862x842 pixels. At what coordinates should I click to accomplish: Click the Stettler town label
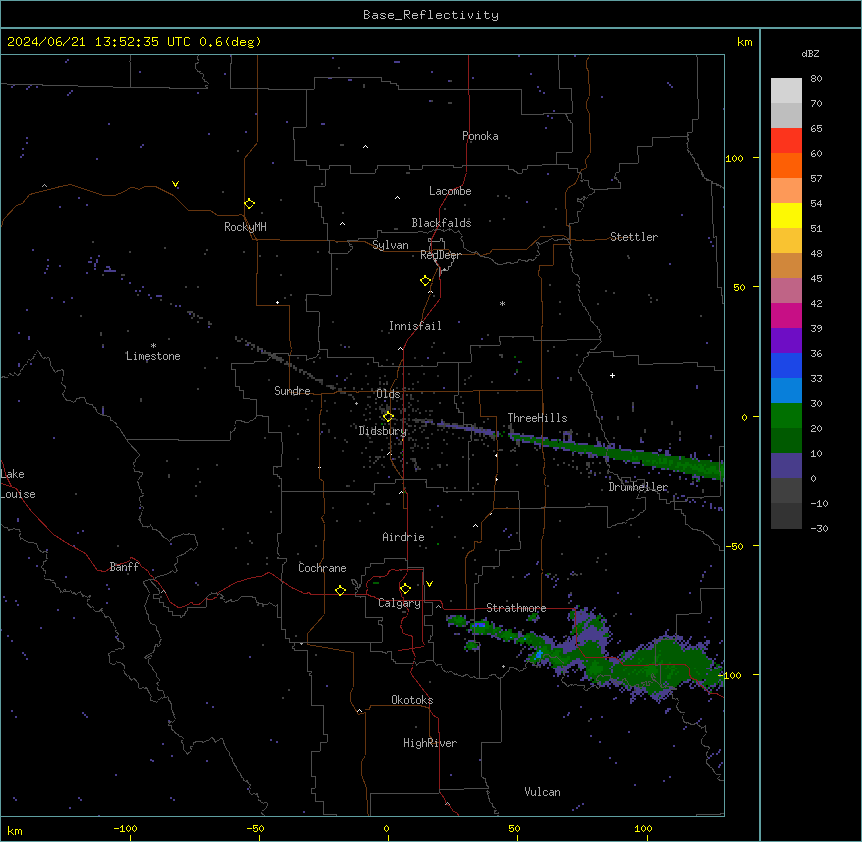coord(634,237)
